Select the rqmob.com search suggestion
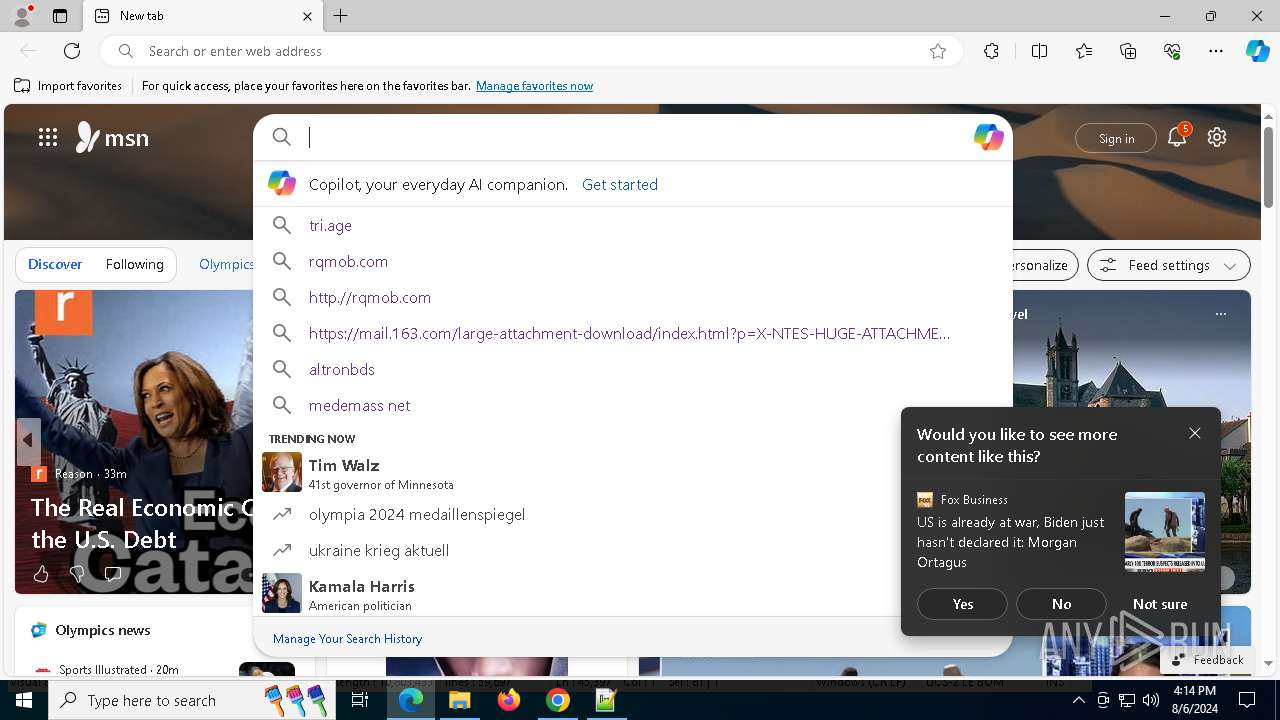 pyautogui.click(x=632, y=261)
